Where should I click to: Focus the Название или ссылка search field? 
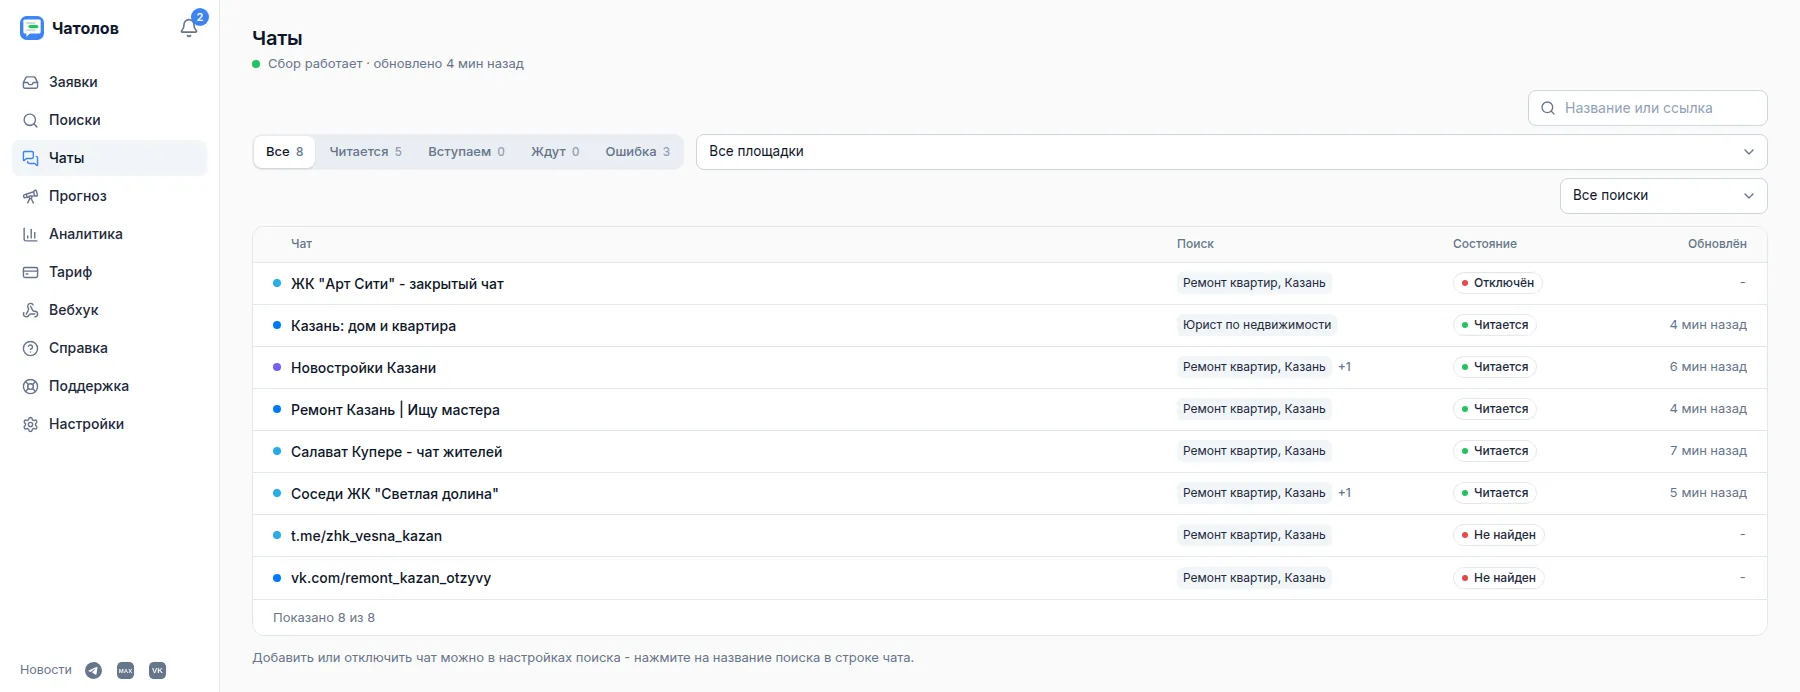tap(1647, 108)
